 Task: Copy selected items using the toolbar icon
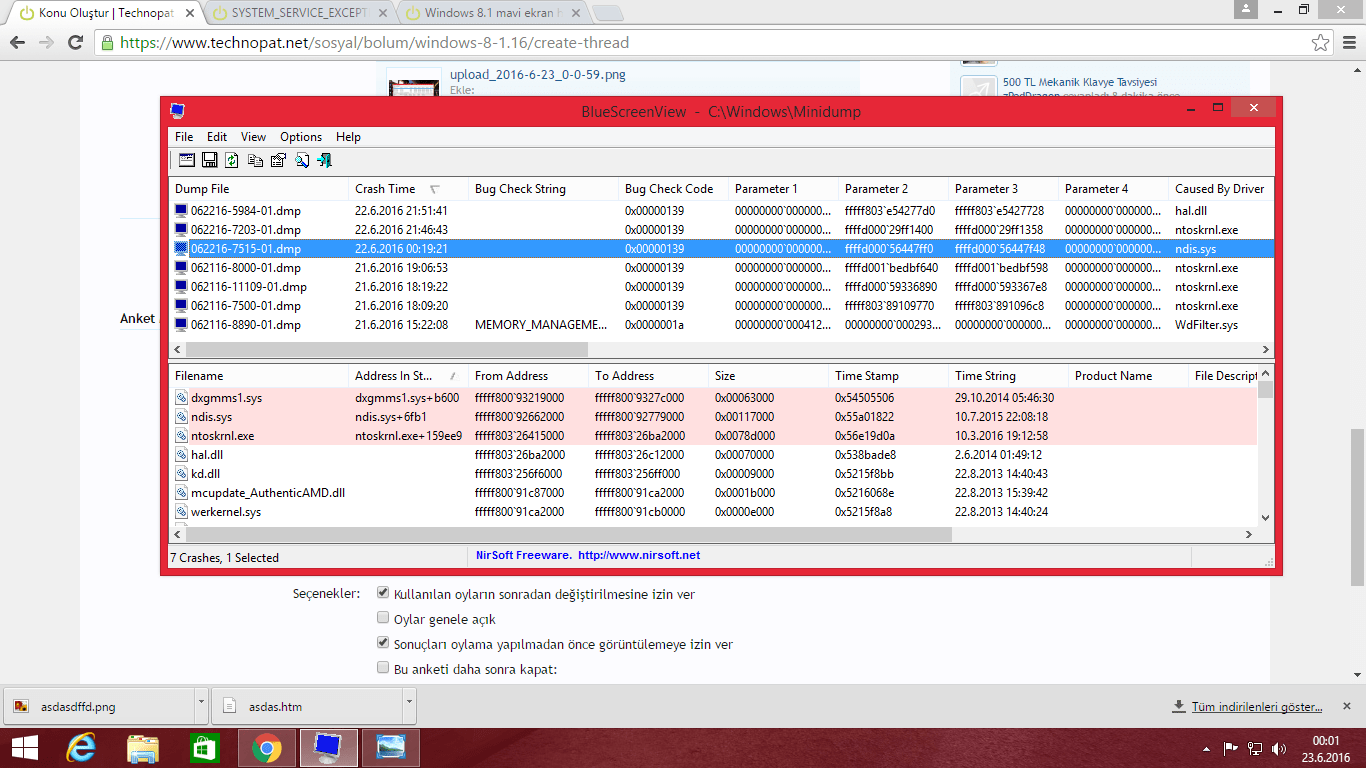coord(255,159)
